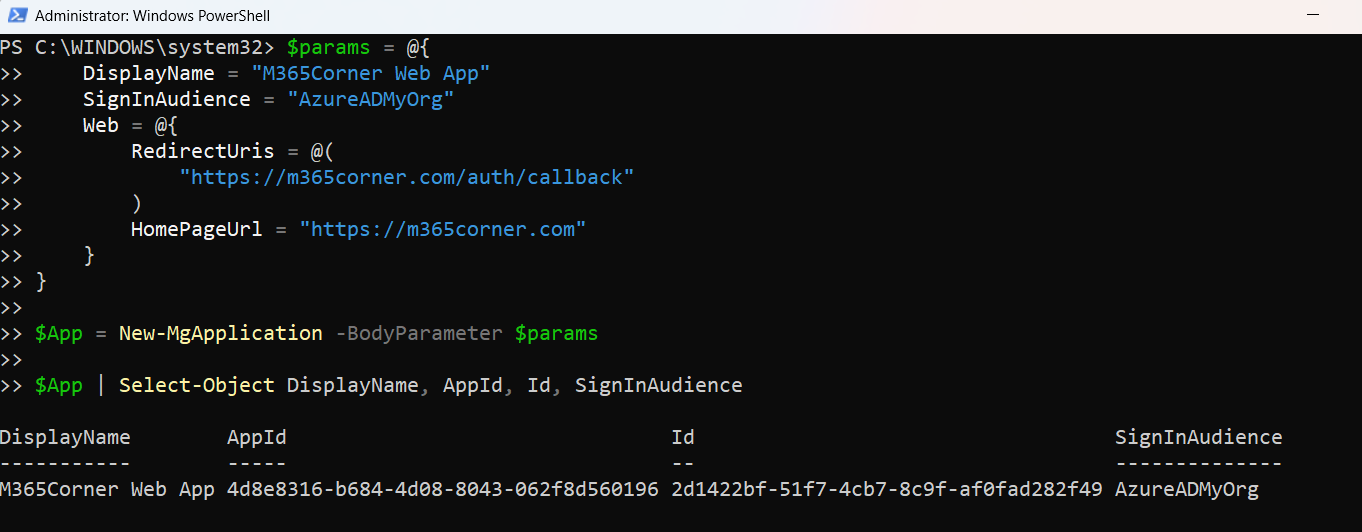
Task: Click the PowerShell icon in title bar
Action: pyautogui.click(x=17, y=16)
